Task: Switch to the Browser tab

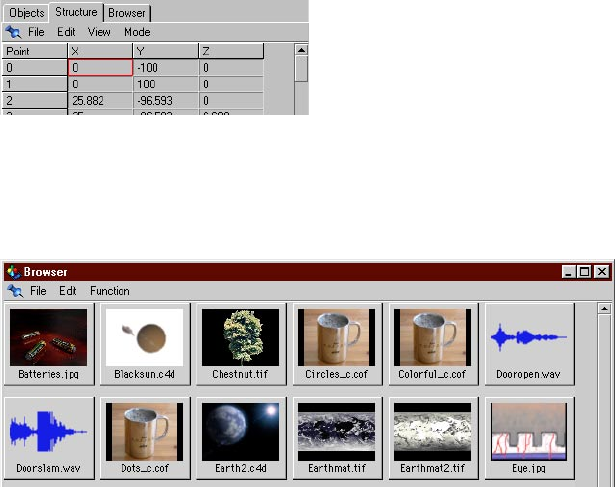Action: click(127, 13)
